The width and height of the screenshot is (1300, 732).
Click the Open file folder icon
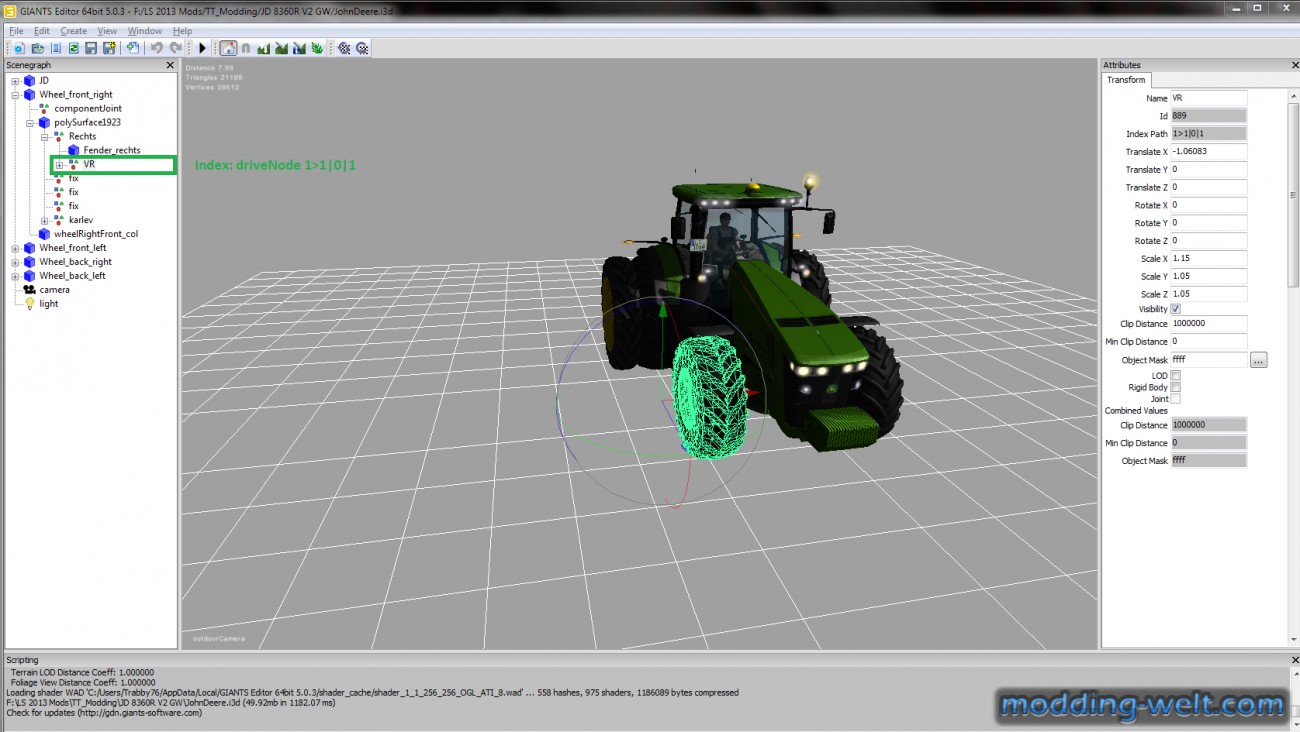pyautogui.click(x=37, y=48)
